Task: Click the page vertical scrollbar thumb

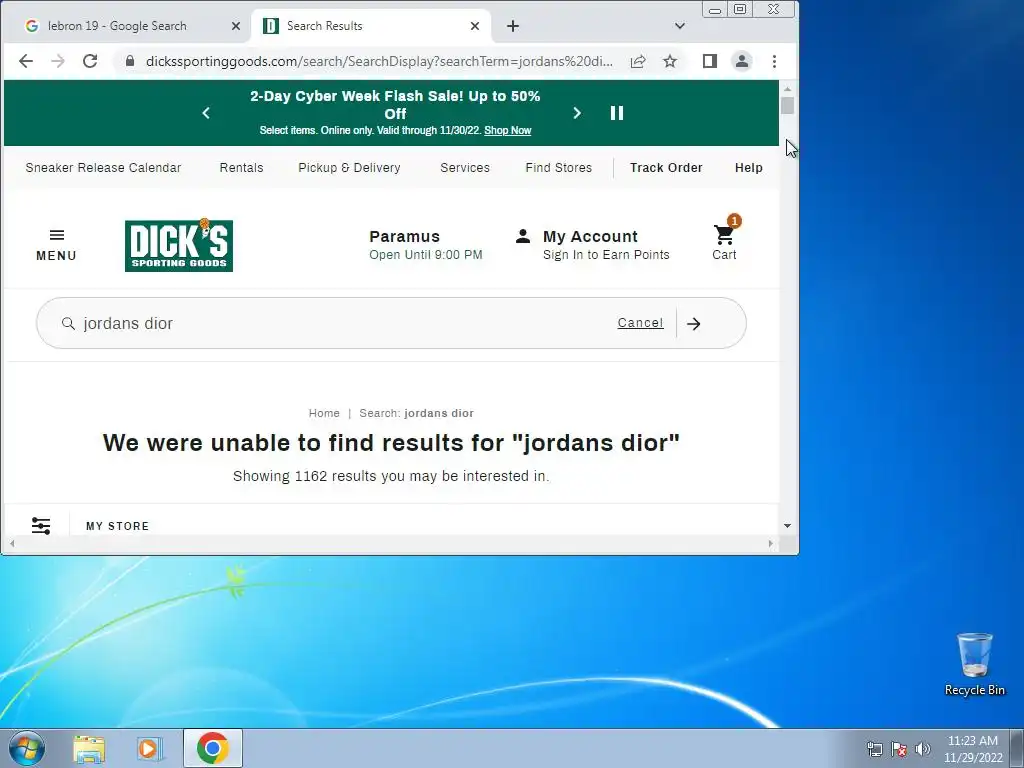Action: click(x=788, y=105)
